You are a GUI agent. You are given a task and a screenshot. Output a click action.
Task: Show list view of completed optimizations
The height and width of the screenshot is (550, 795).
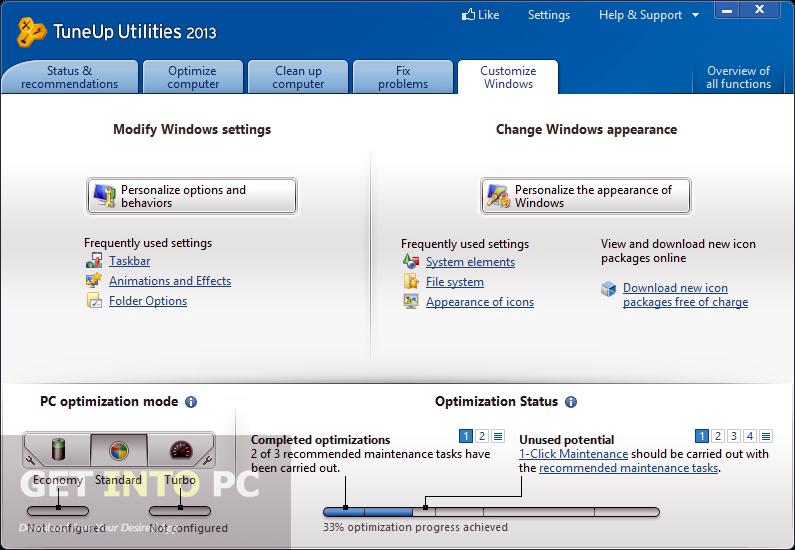click(498, 436)
